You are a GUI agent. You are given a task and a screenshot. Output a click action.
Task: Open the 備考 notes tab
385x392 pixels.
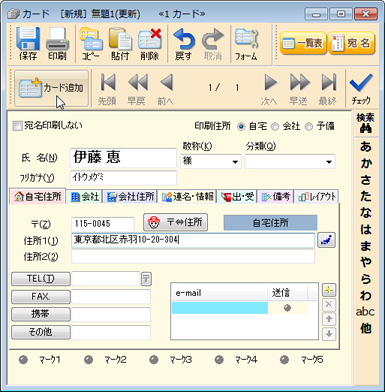(275, 197)
